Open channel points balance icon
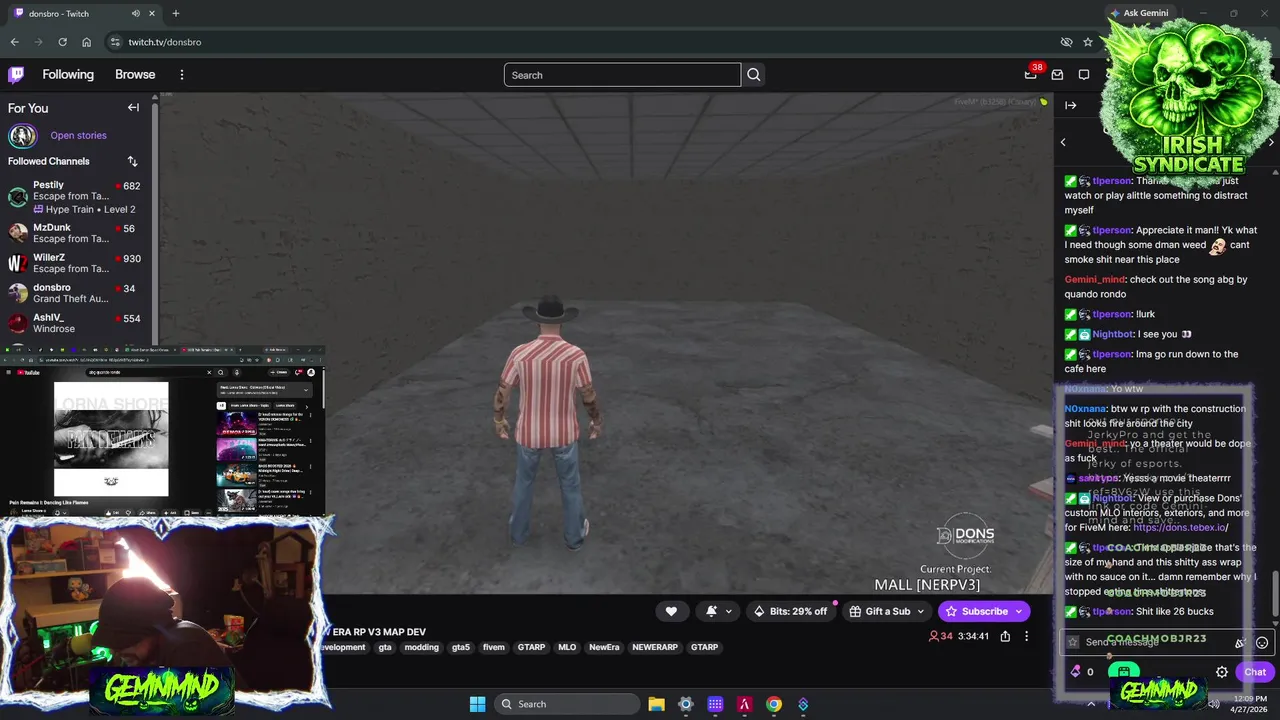The width and height of the screenshot is (1280, 720). point(1076,672)
